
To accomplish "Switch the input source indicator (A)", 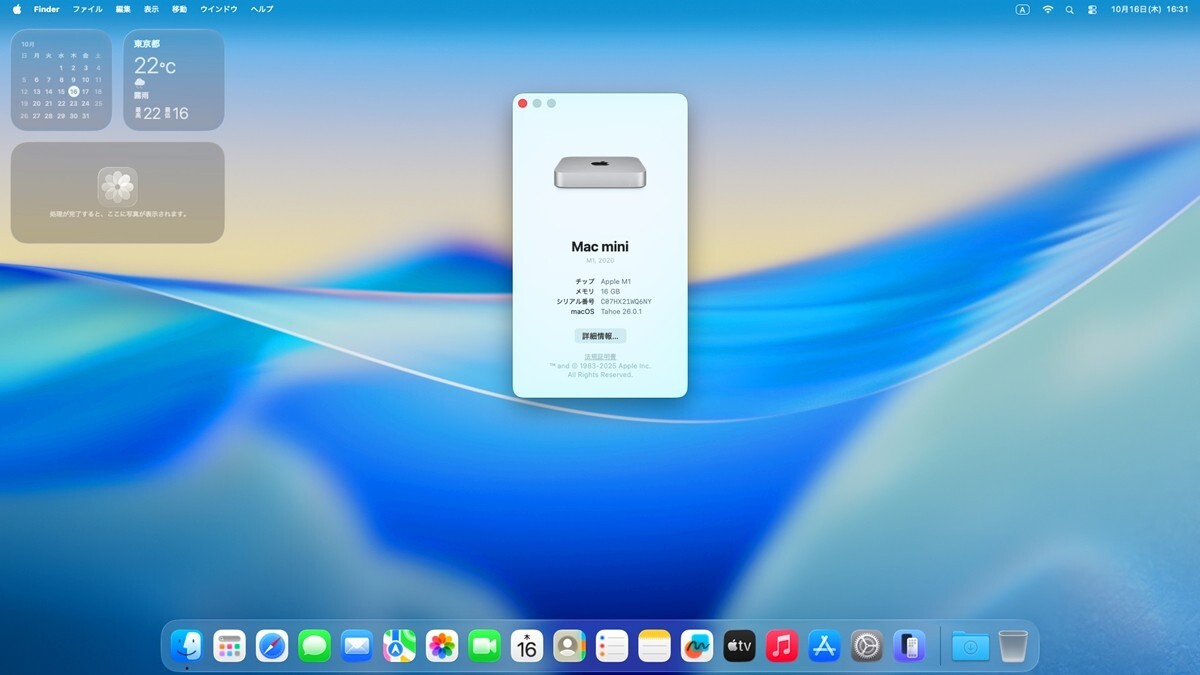I will [x=1022, y=9].
